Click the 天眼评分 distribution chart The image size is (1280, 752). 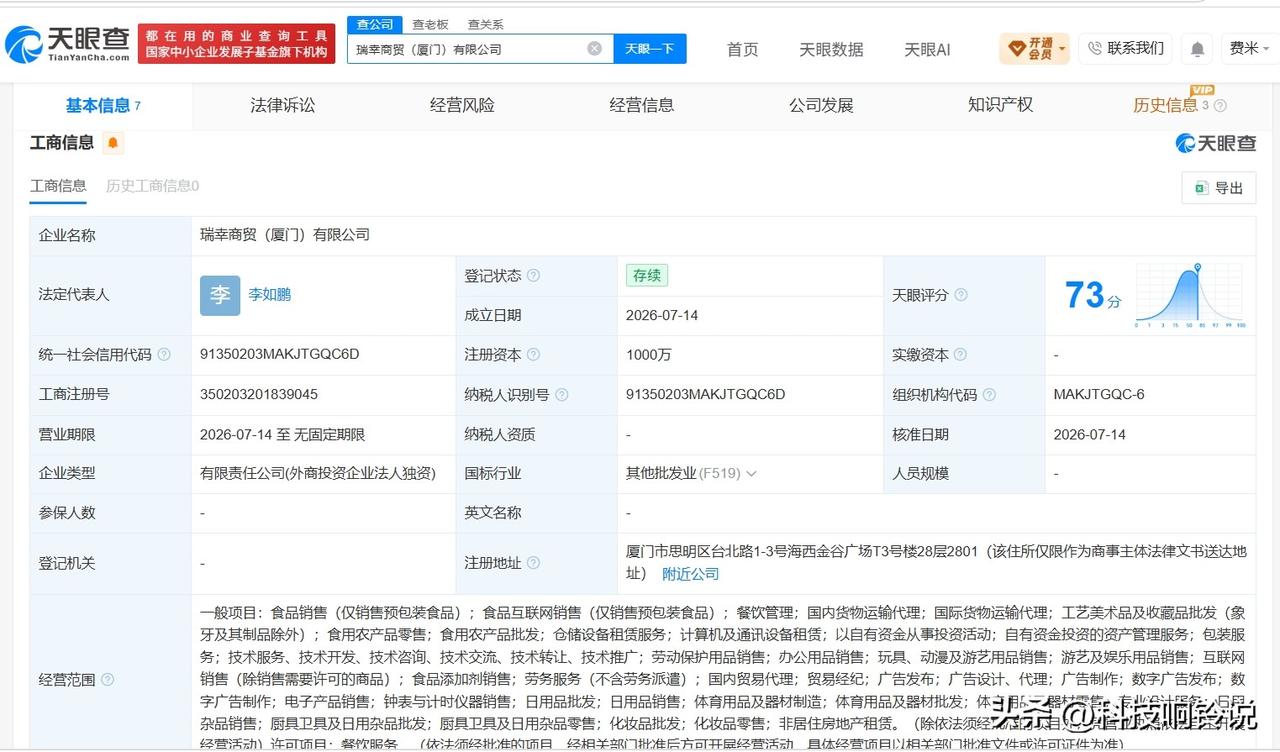click(x=1190, y=295)
